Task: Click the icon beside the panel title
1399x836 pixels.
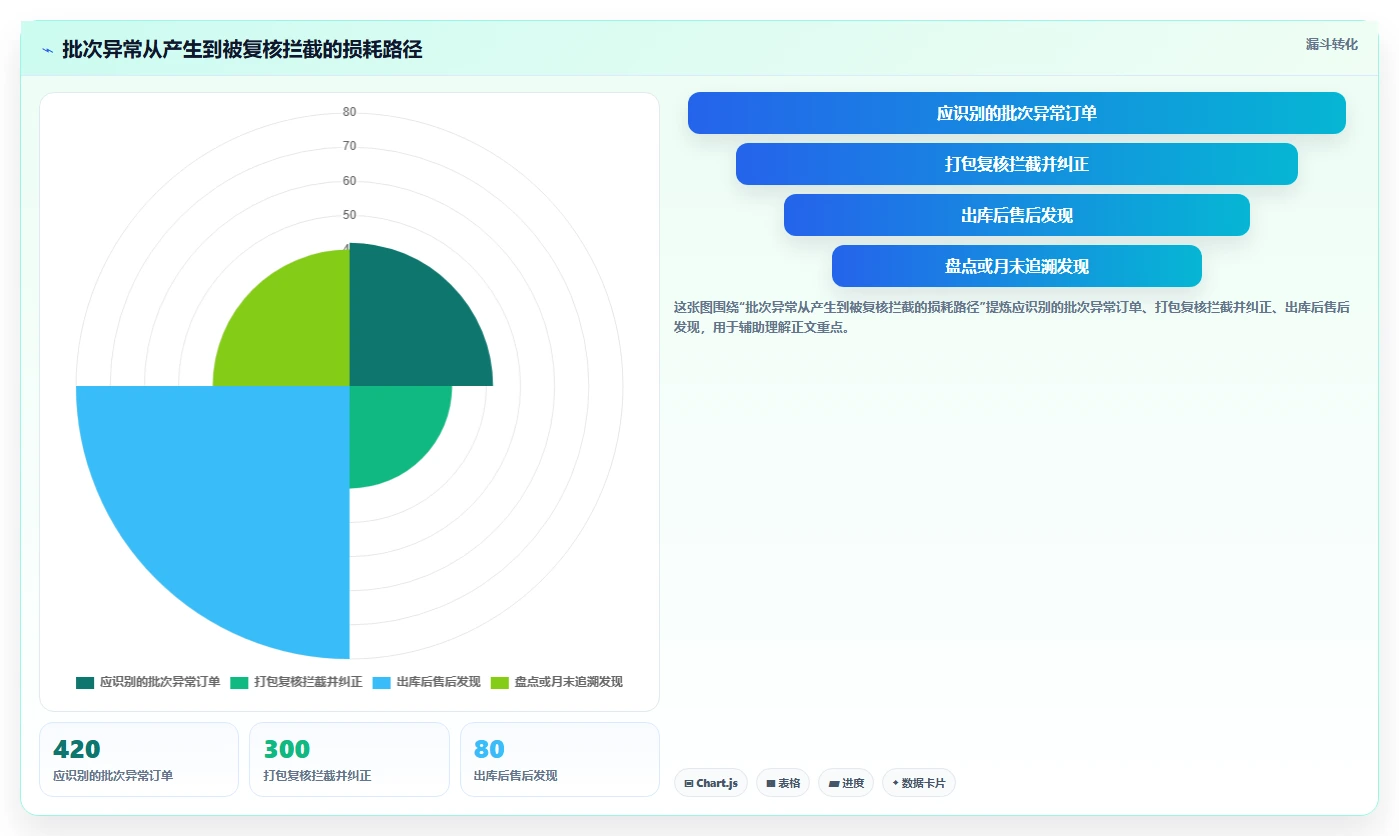Action: (47, 50)
